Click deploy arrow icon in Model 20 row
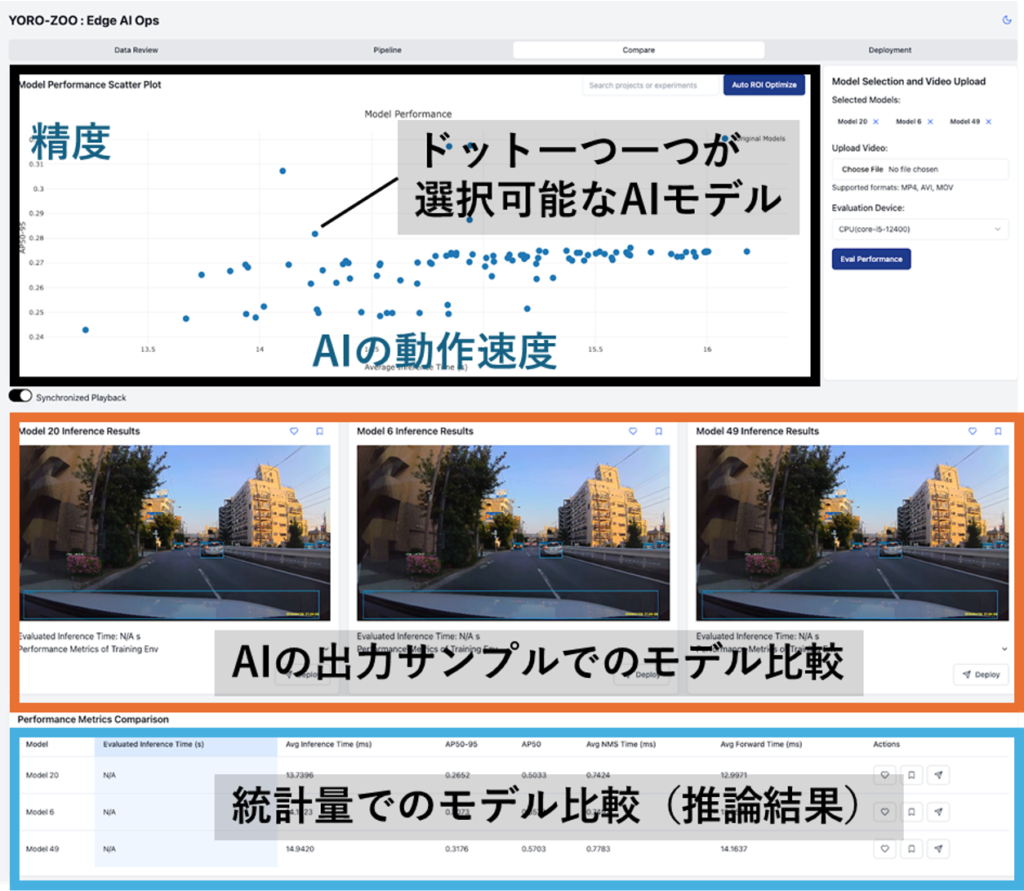This screenshot has width=1024, height=891. click(x=938, y=775)
